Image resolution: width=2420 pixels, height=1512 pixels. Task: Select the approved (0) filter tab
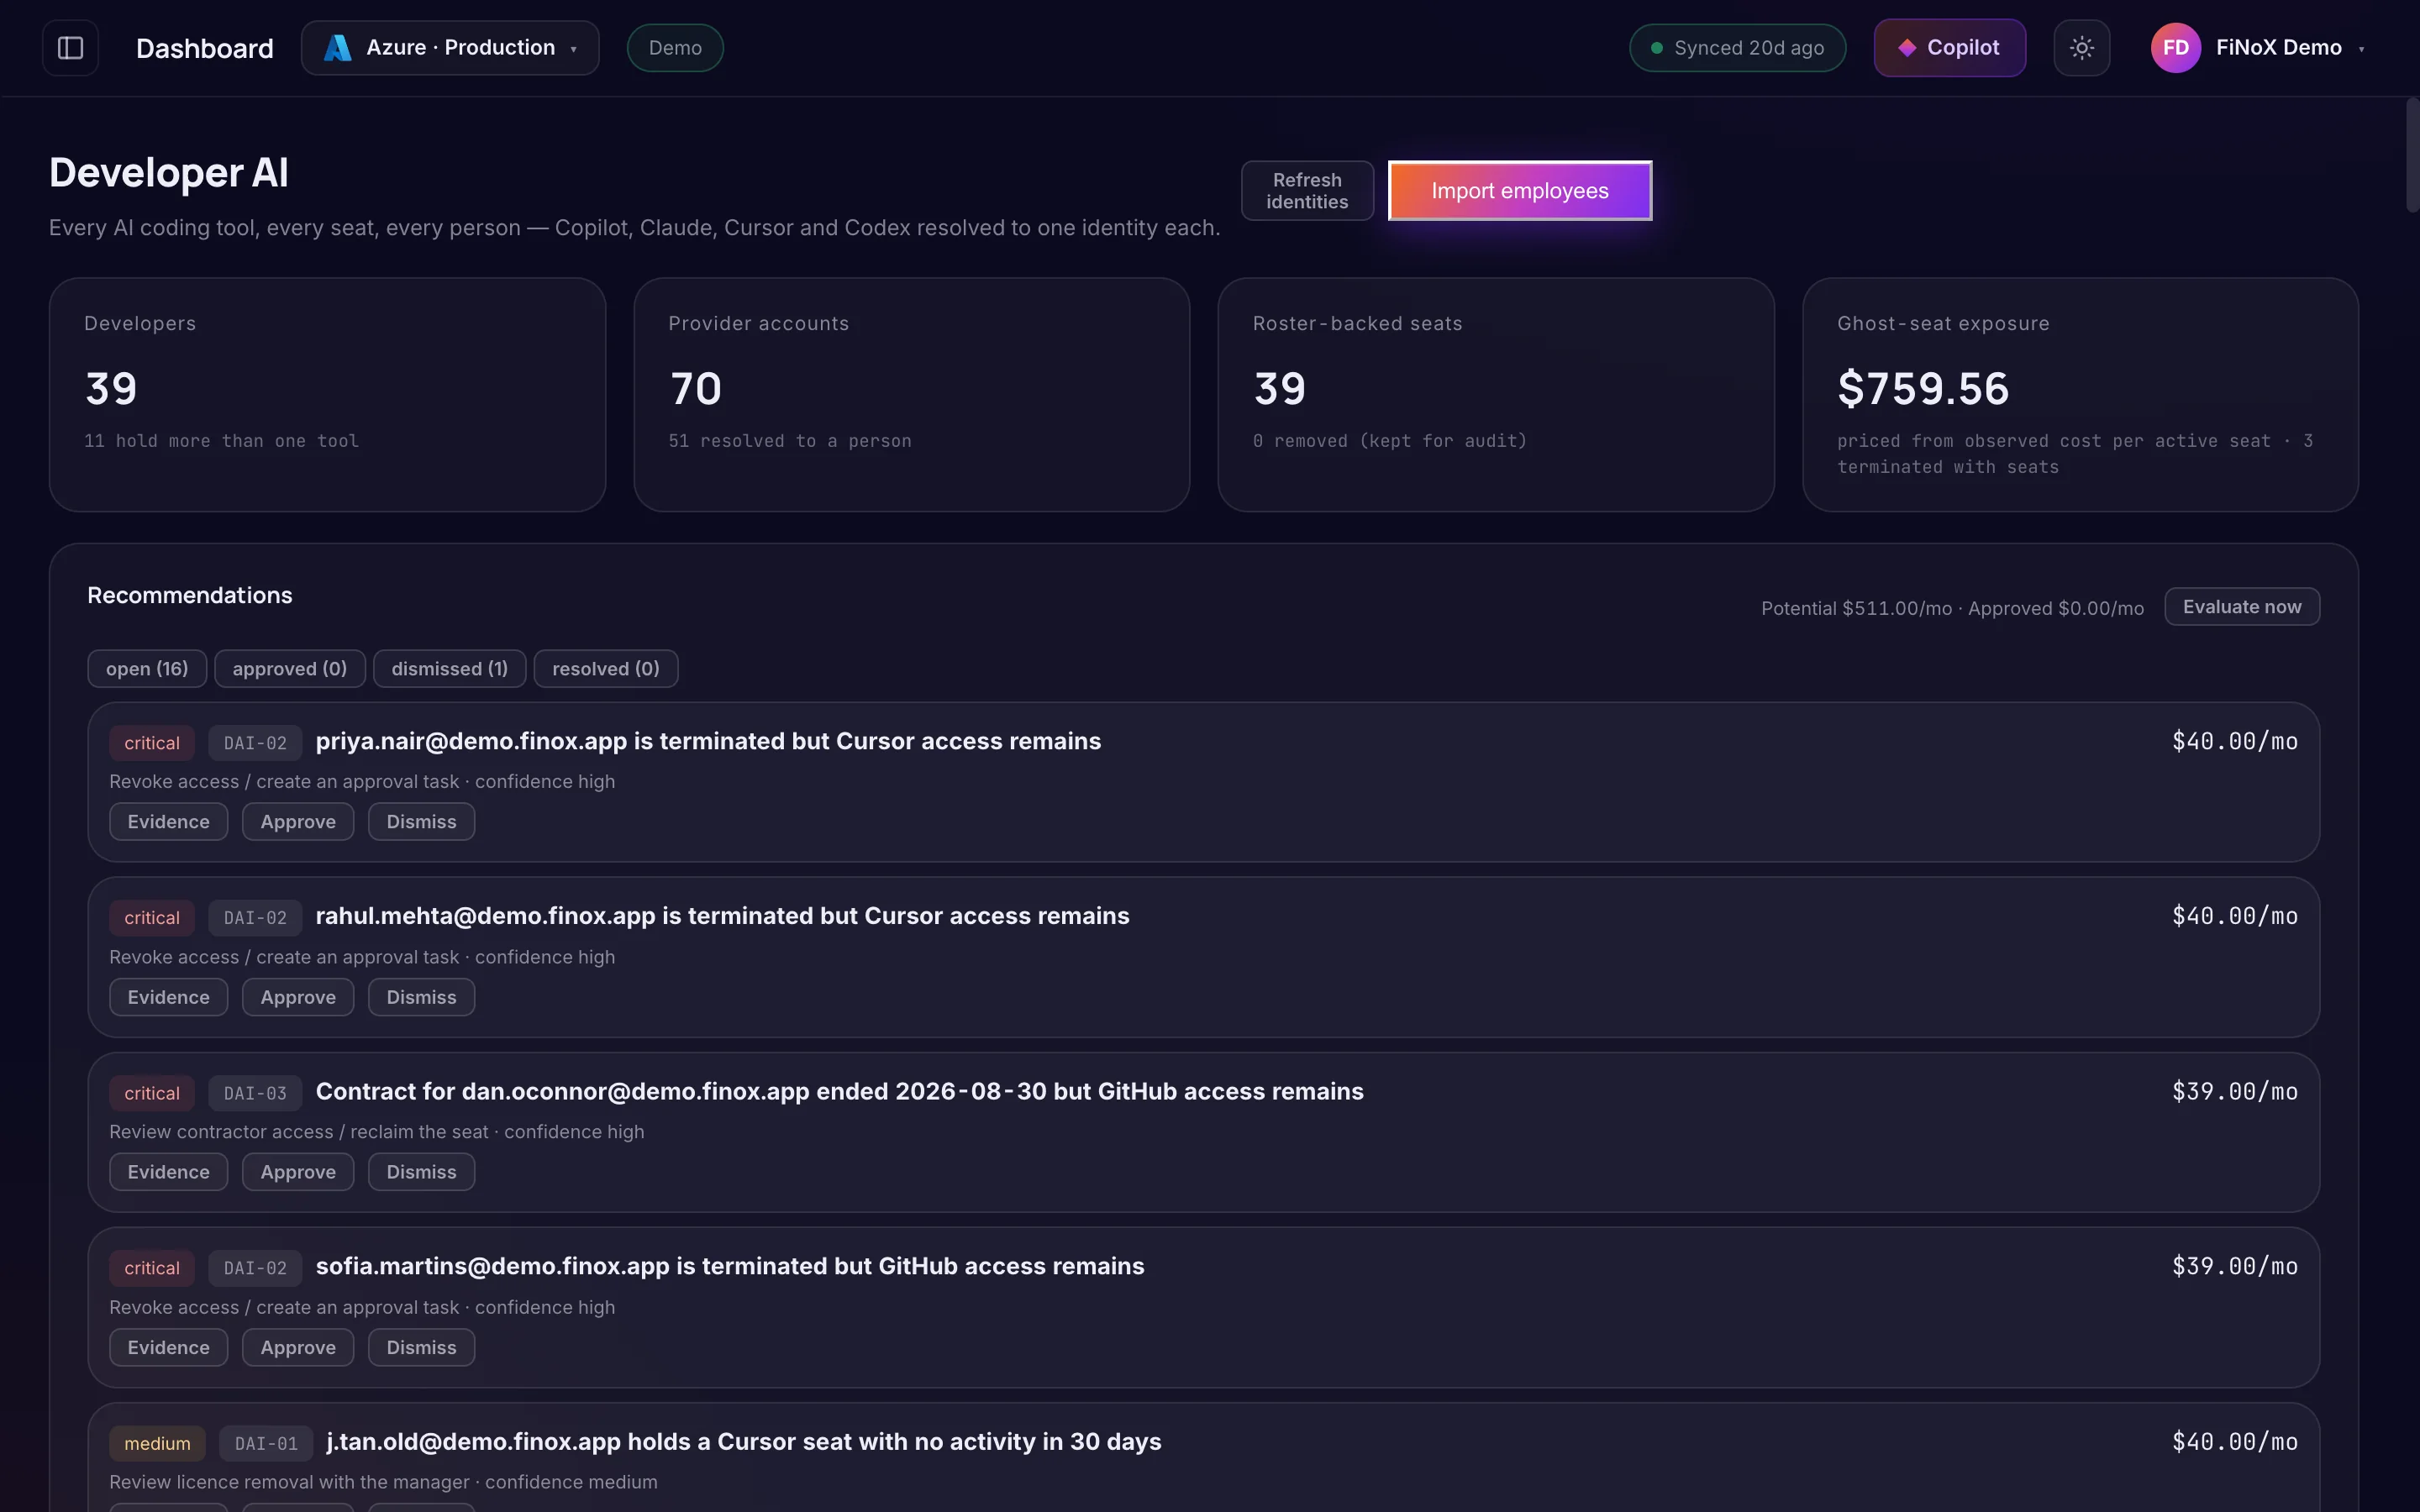290,669
